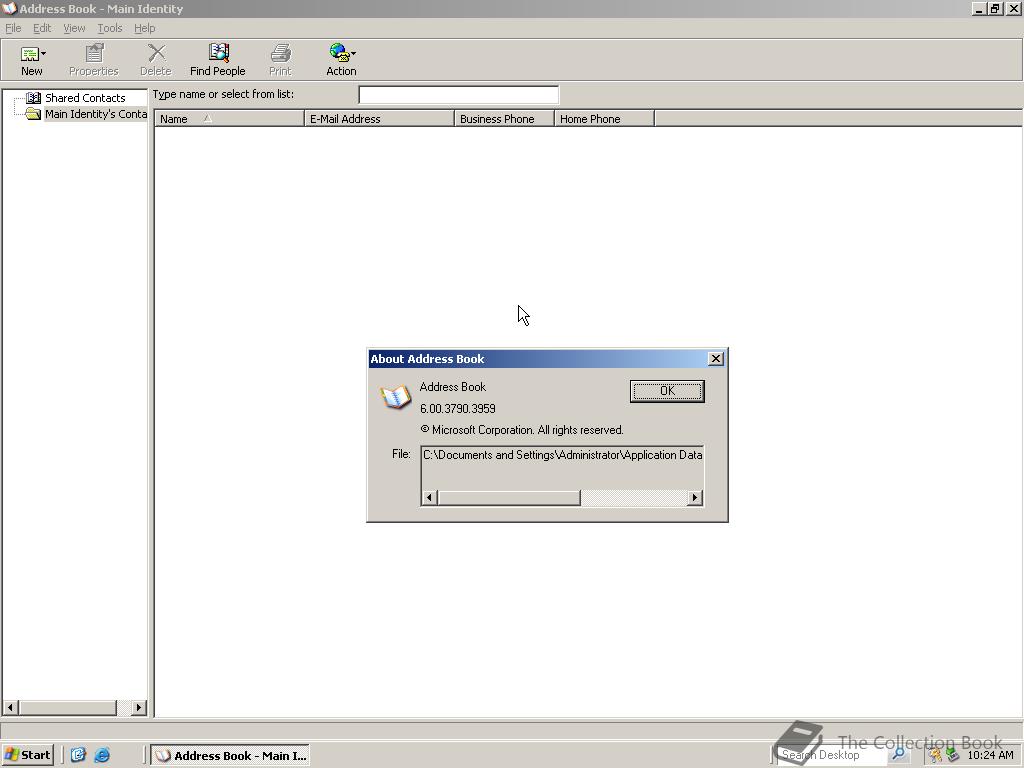Sort by Name column header
This screenshot has width=1024, height=768.
pos(229,119)
